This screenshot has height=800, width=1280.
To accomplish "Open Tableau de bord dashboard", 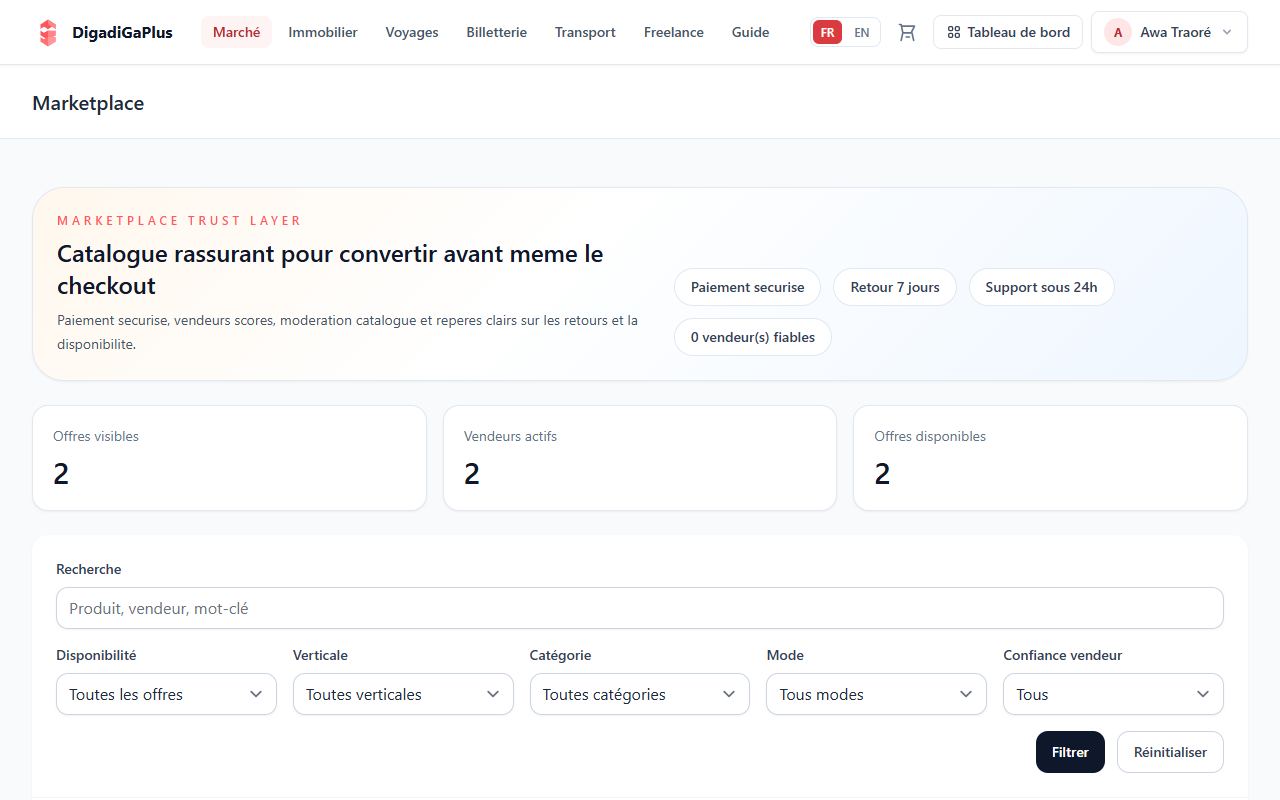I will pos(1008,32).
